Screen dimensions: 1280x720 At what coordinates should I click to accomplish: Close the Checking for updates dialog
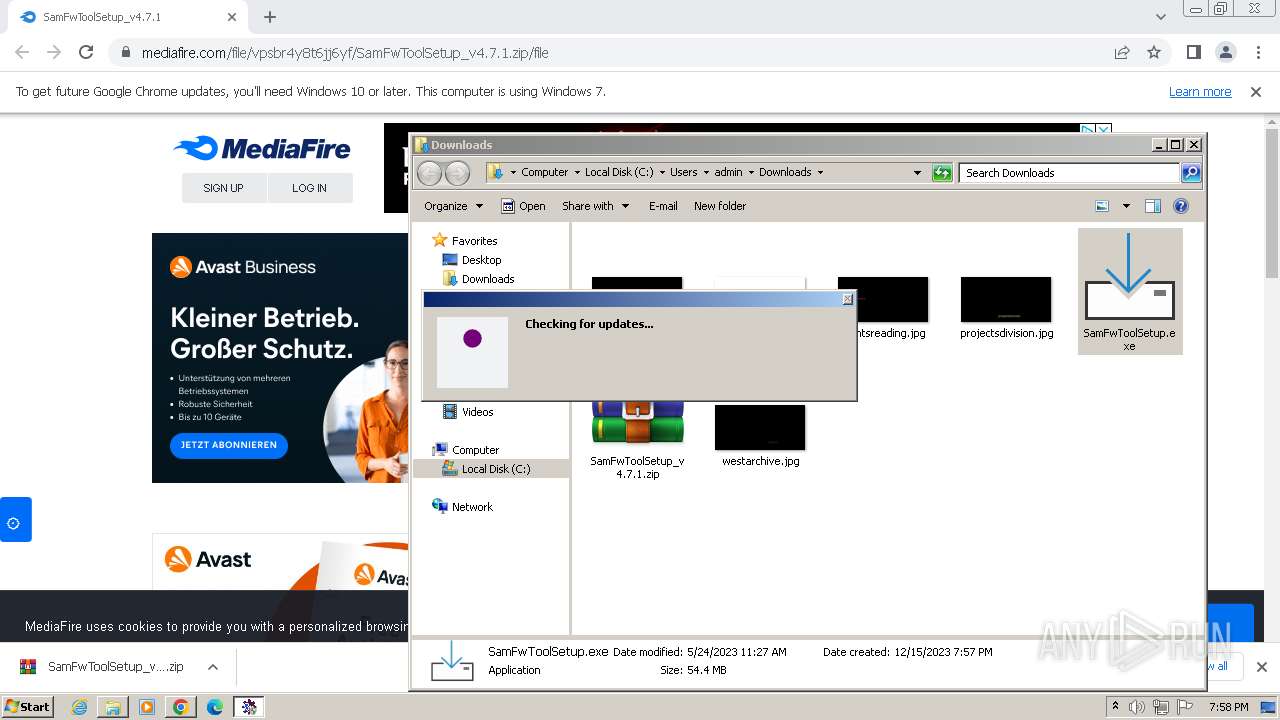click(848, 299)
